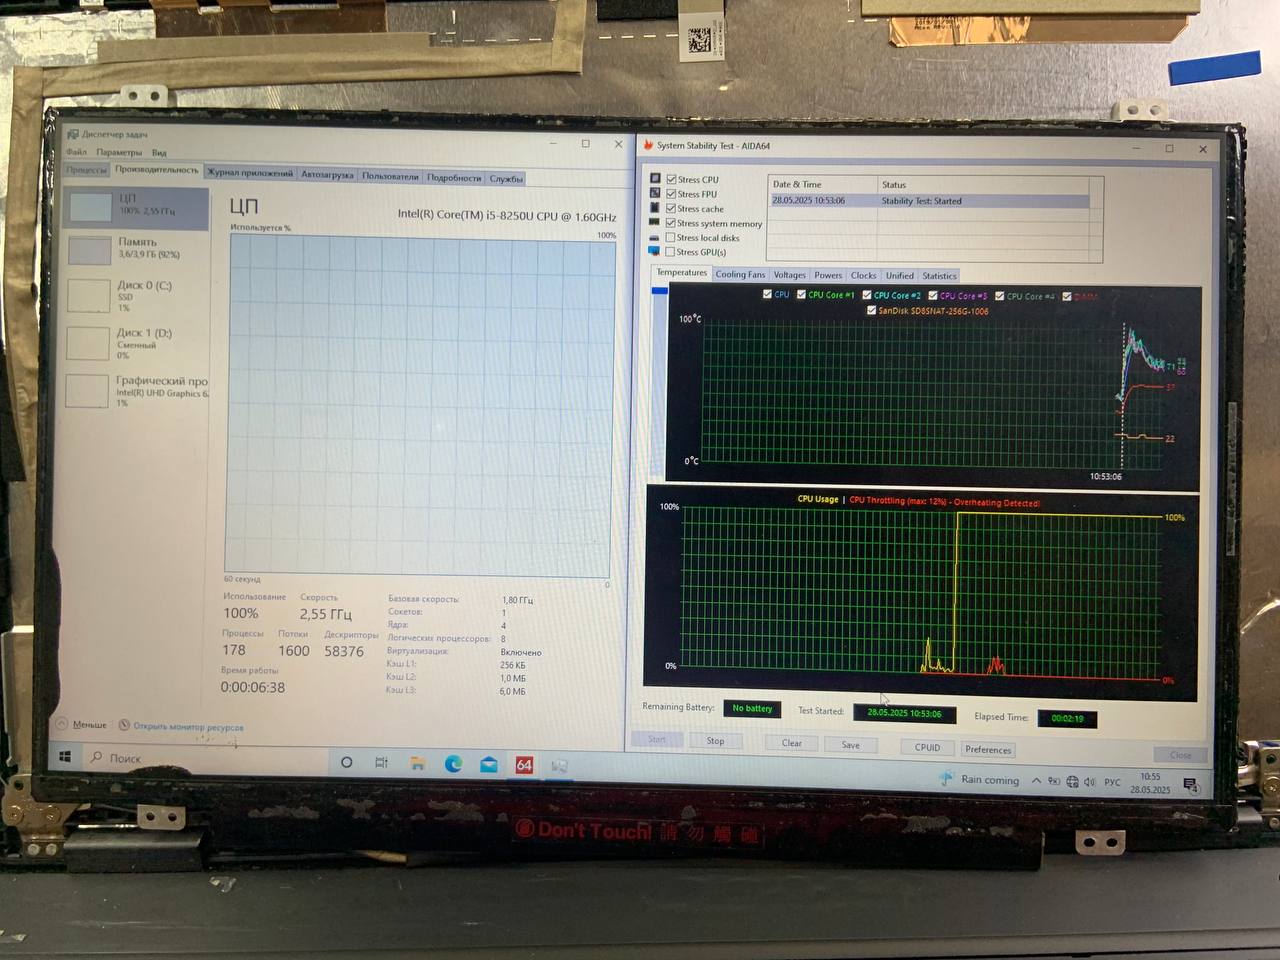Open the Statistics tab in AIDA64

tap(939, 276)
